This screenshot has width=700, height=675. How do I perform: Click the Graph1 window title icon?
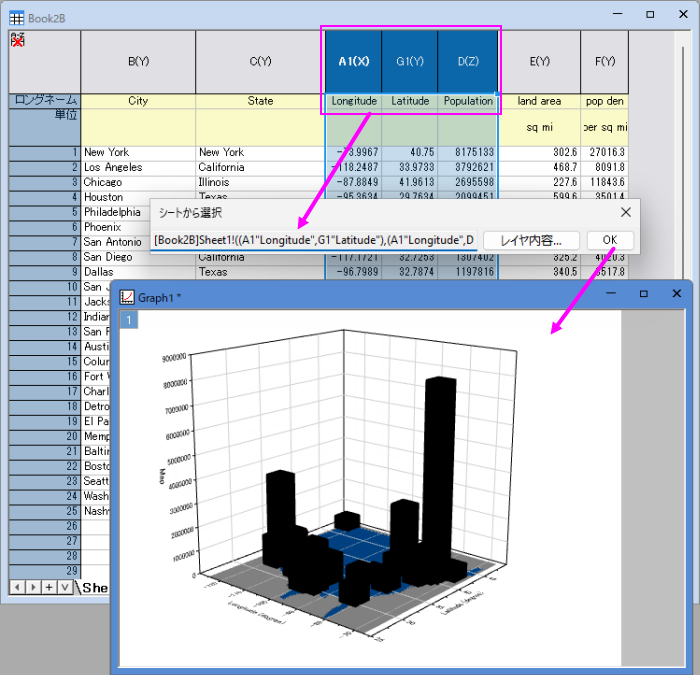[x=127, y=297]
